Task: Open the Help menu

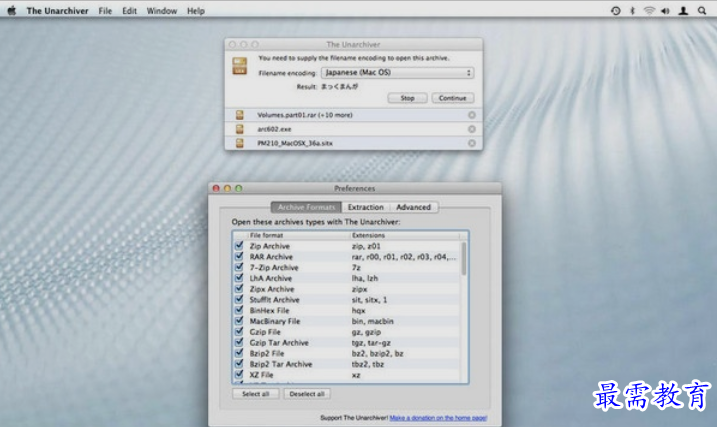Action: (196, 11)
